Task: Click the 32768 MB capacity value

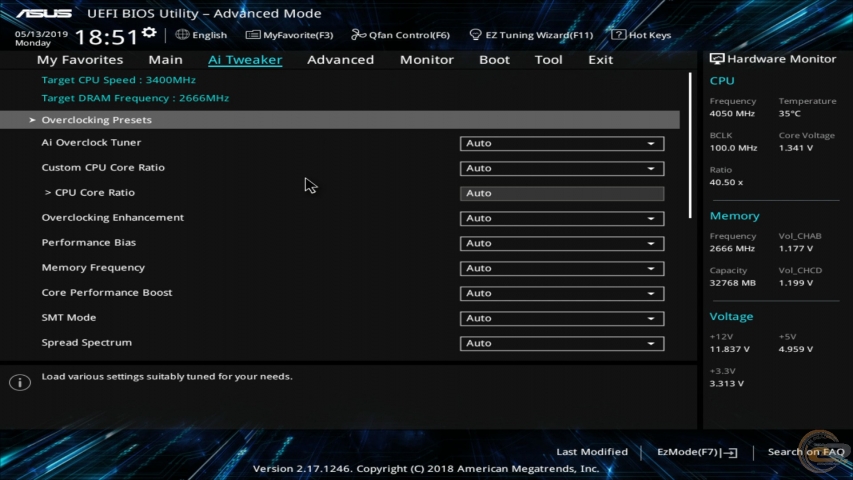Action: point(732,283)
